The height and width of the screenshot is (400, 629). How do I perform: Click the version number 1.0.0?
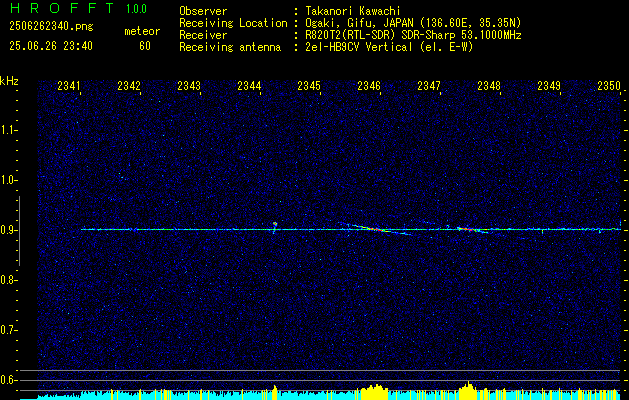pyautogui.click(x=136, y=9)
